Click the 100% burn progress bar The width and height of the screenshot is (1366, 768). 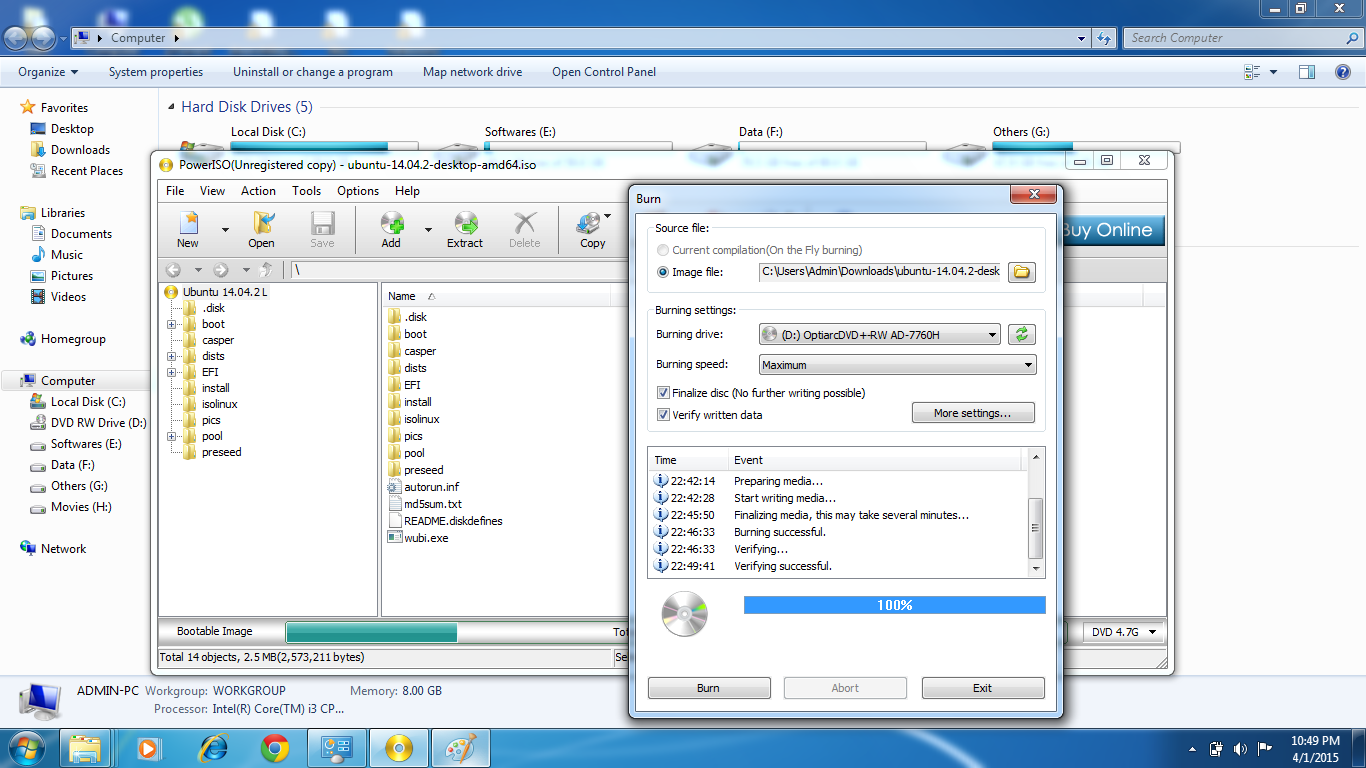[894, 605]
